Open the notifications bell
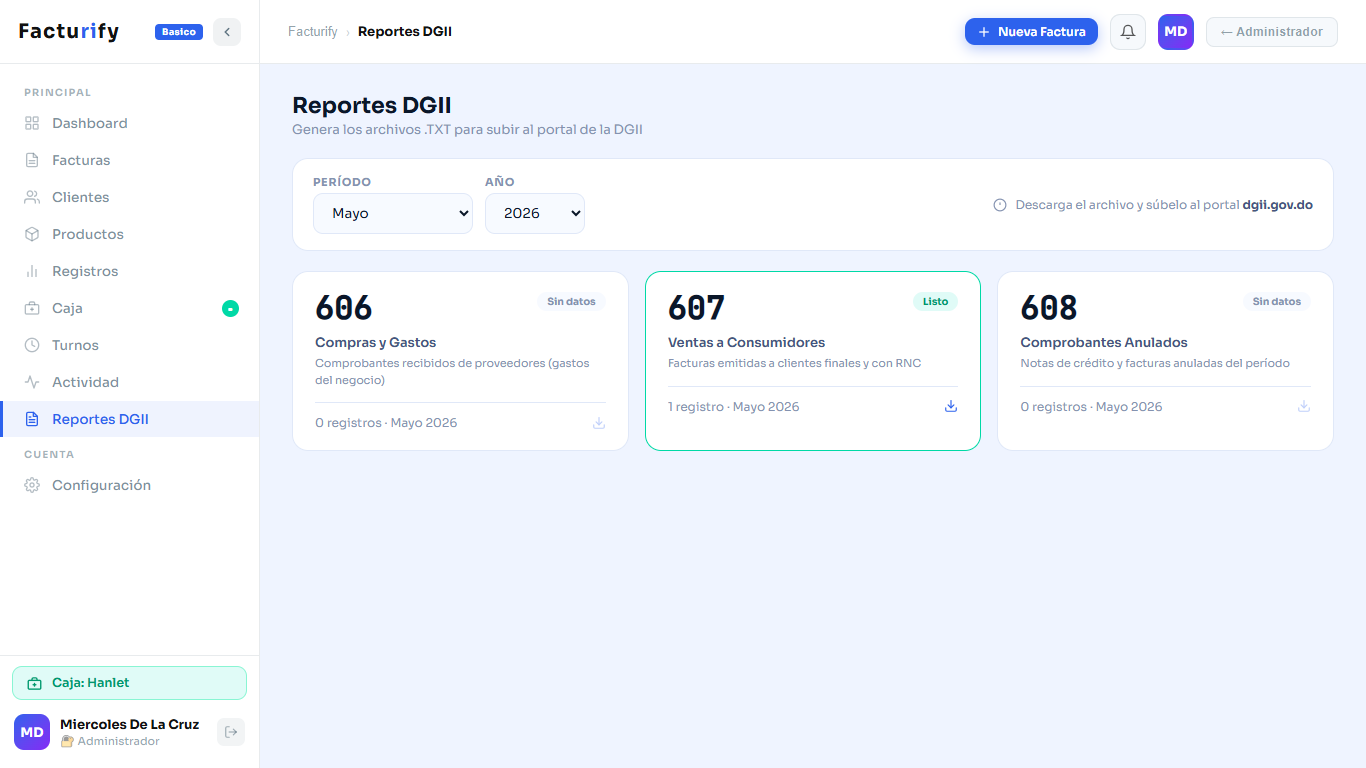Viewport: 1366px width, 768px height. coord(1128,32)
